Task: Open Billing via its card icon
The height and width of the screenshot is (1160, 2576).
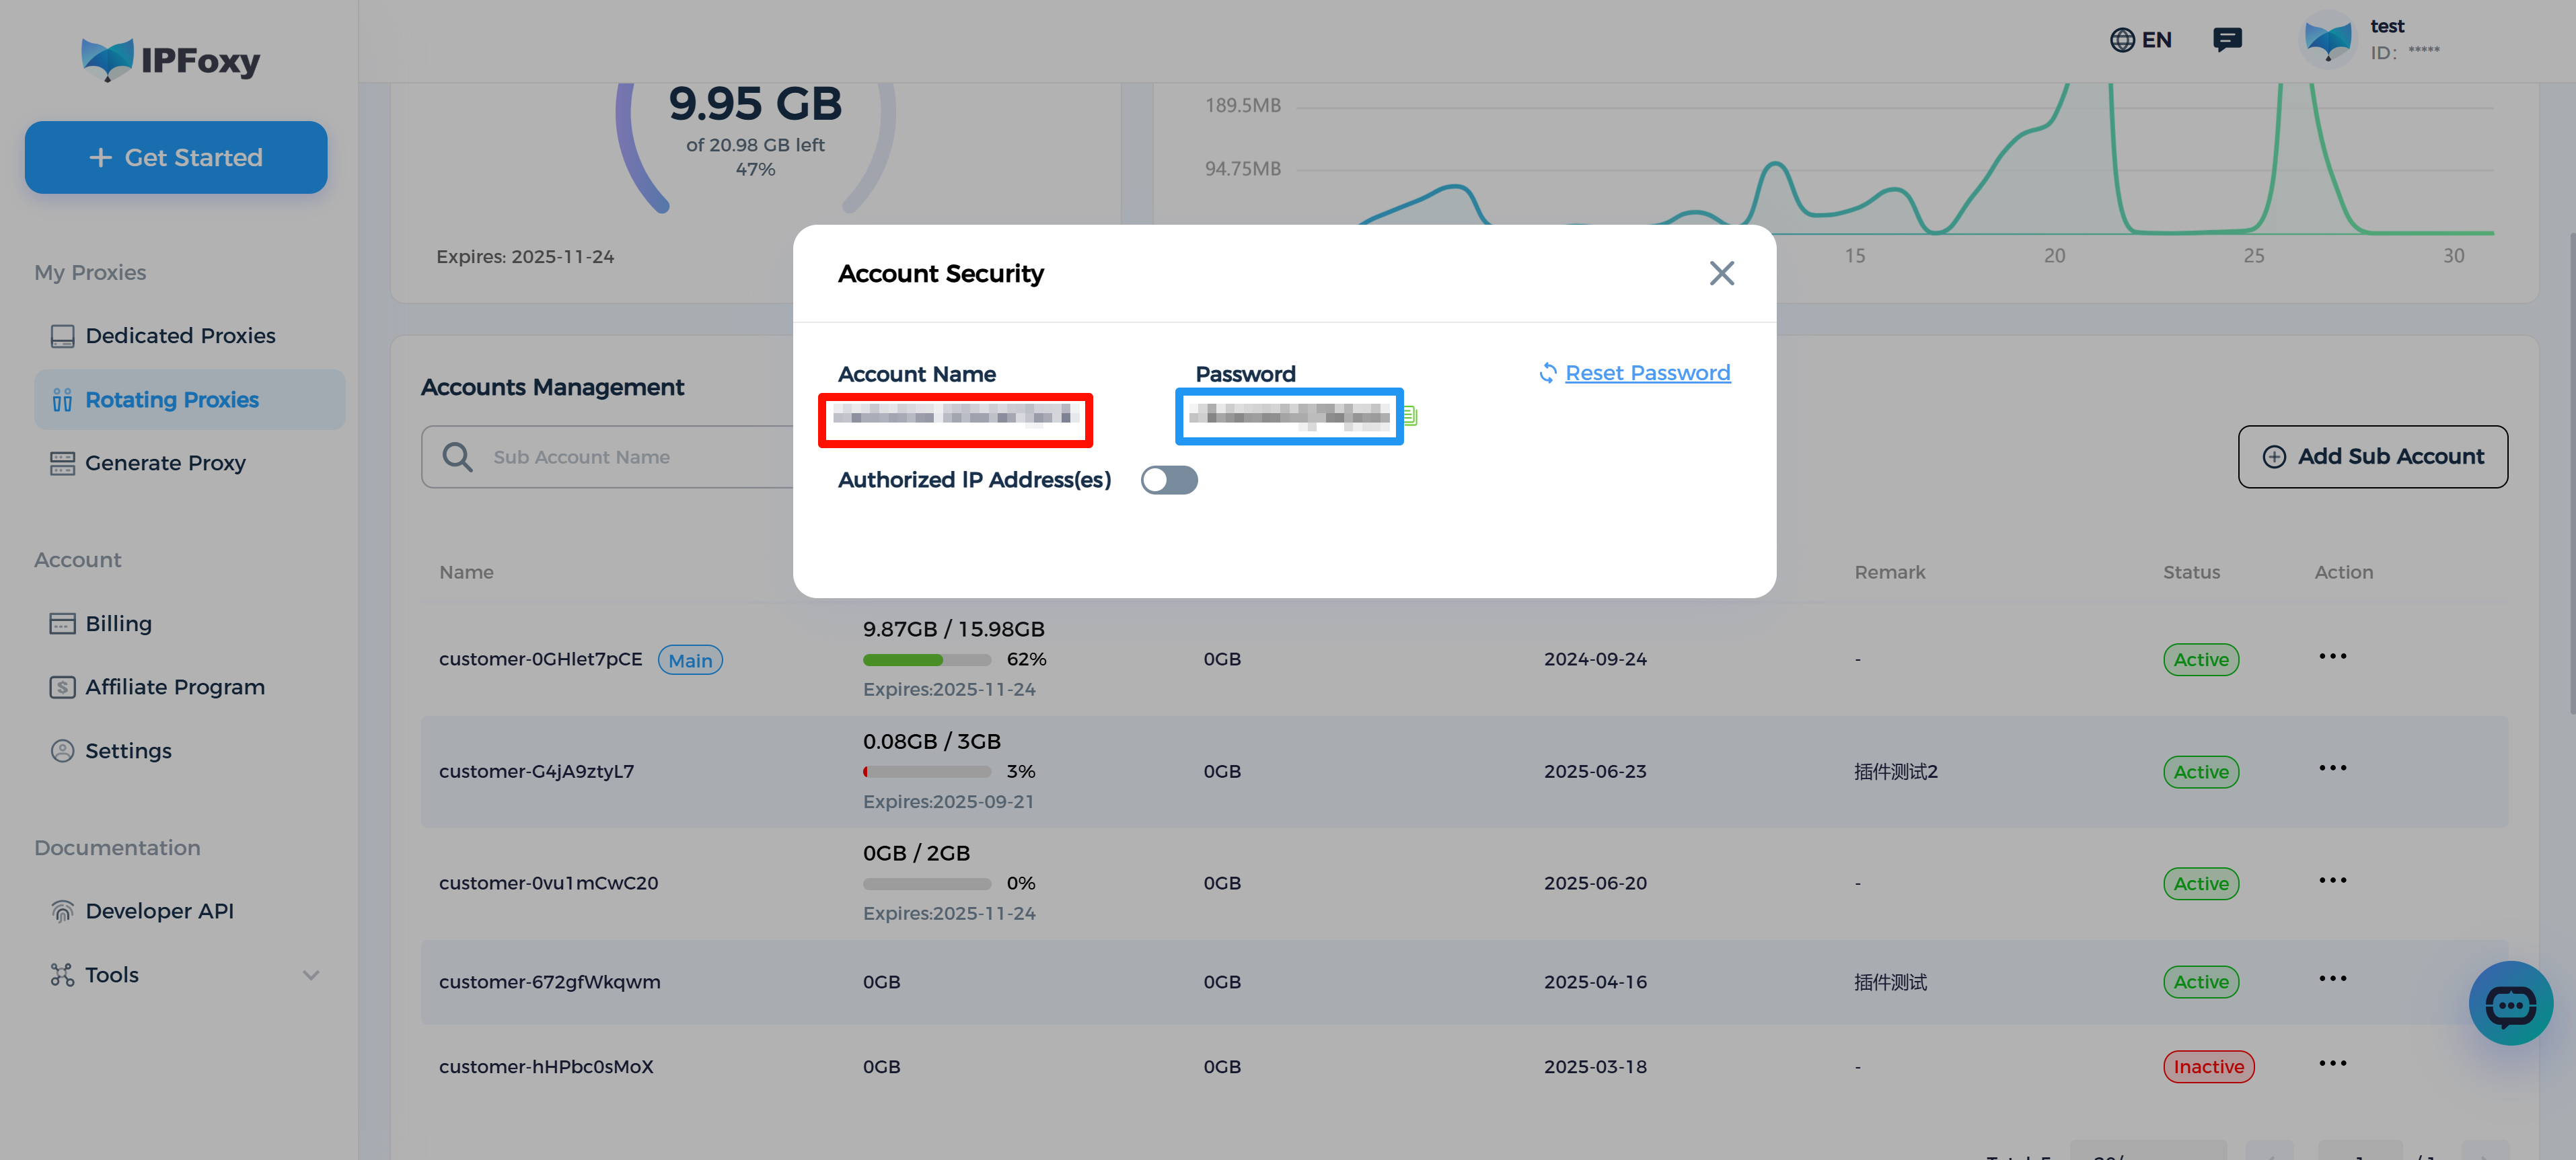Action: (x=62, y=623)
